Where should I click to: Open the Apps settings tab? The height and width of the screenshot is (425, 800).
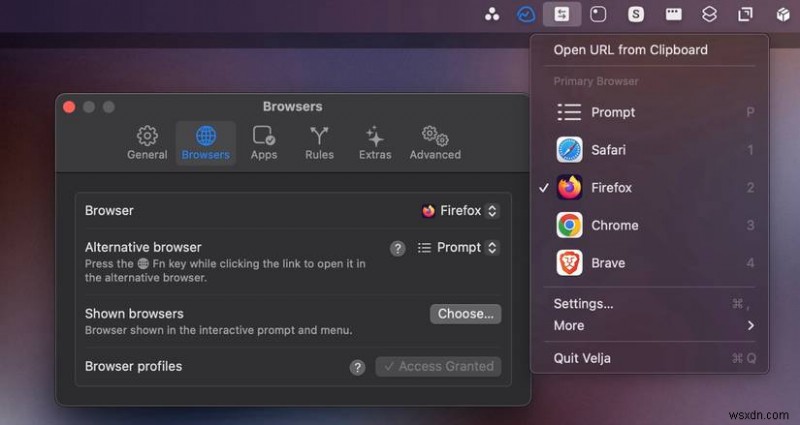tap(264, 143)
